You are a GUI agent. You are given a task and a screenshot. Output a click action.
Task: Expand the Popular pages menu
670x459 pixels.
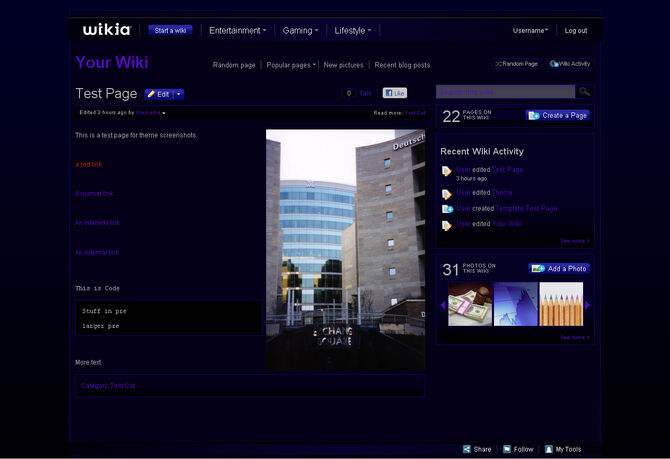pyautogui.click(x=291, y=65)
